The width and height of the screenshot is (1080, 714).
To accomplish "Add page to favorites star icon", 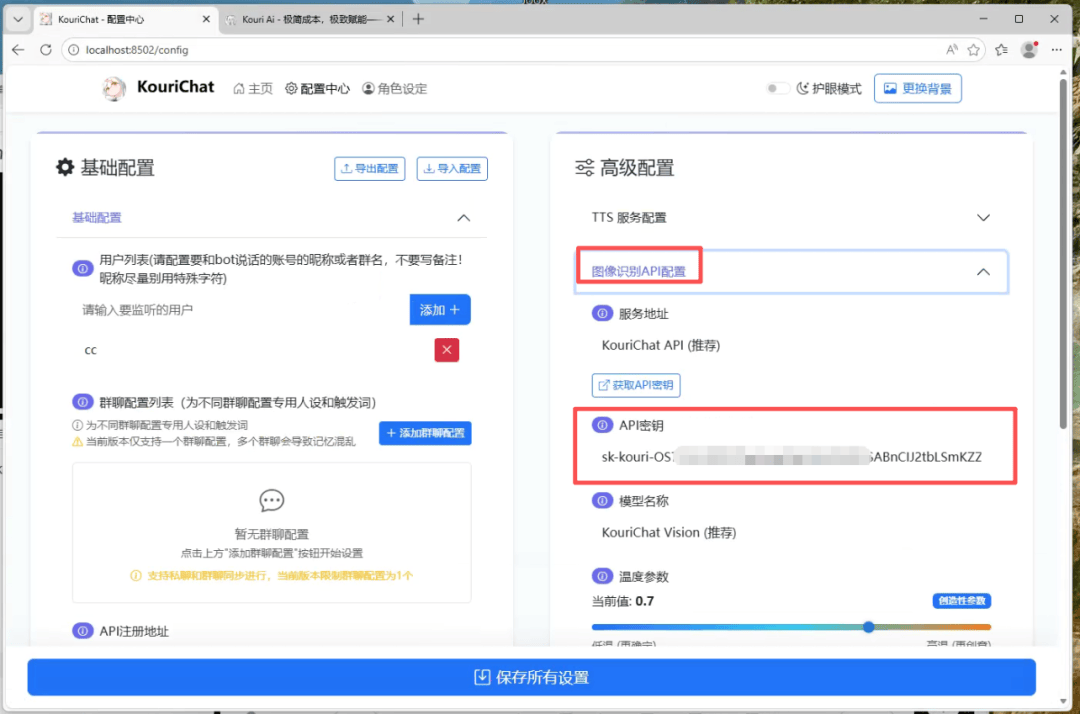I will (973, 50).
